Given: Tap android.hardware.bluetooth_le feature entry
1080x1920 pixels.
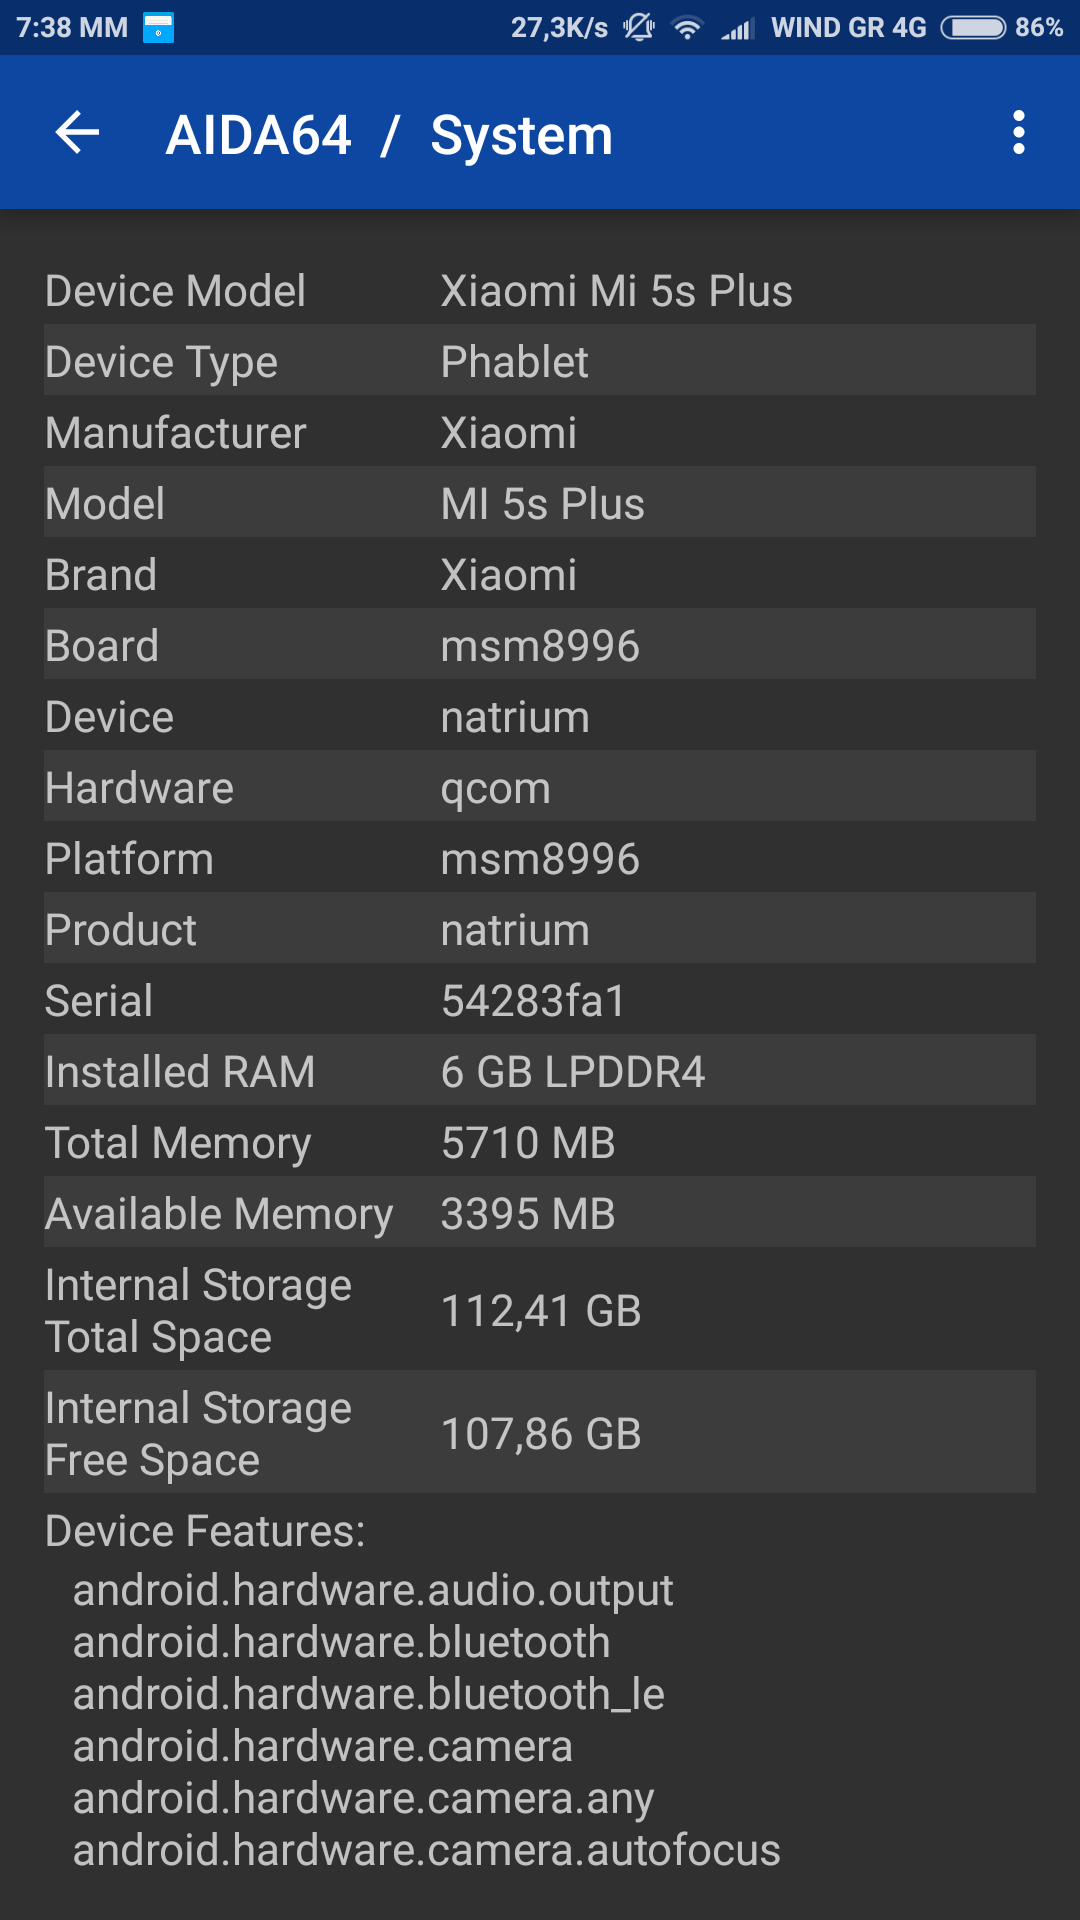Looking at the screenshot, I should (368, 1694).
